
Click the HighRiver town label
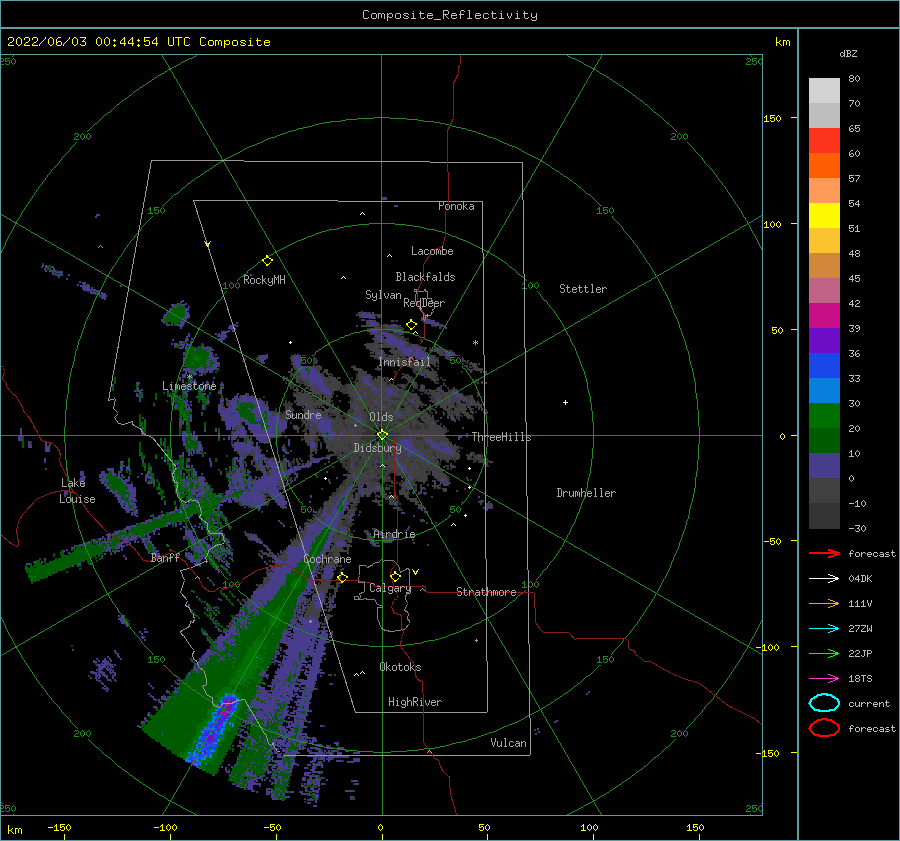415,702
